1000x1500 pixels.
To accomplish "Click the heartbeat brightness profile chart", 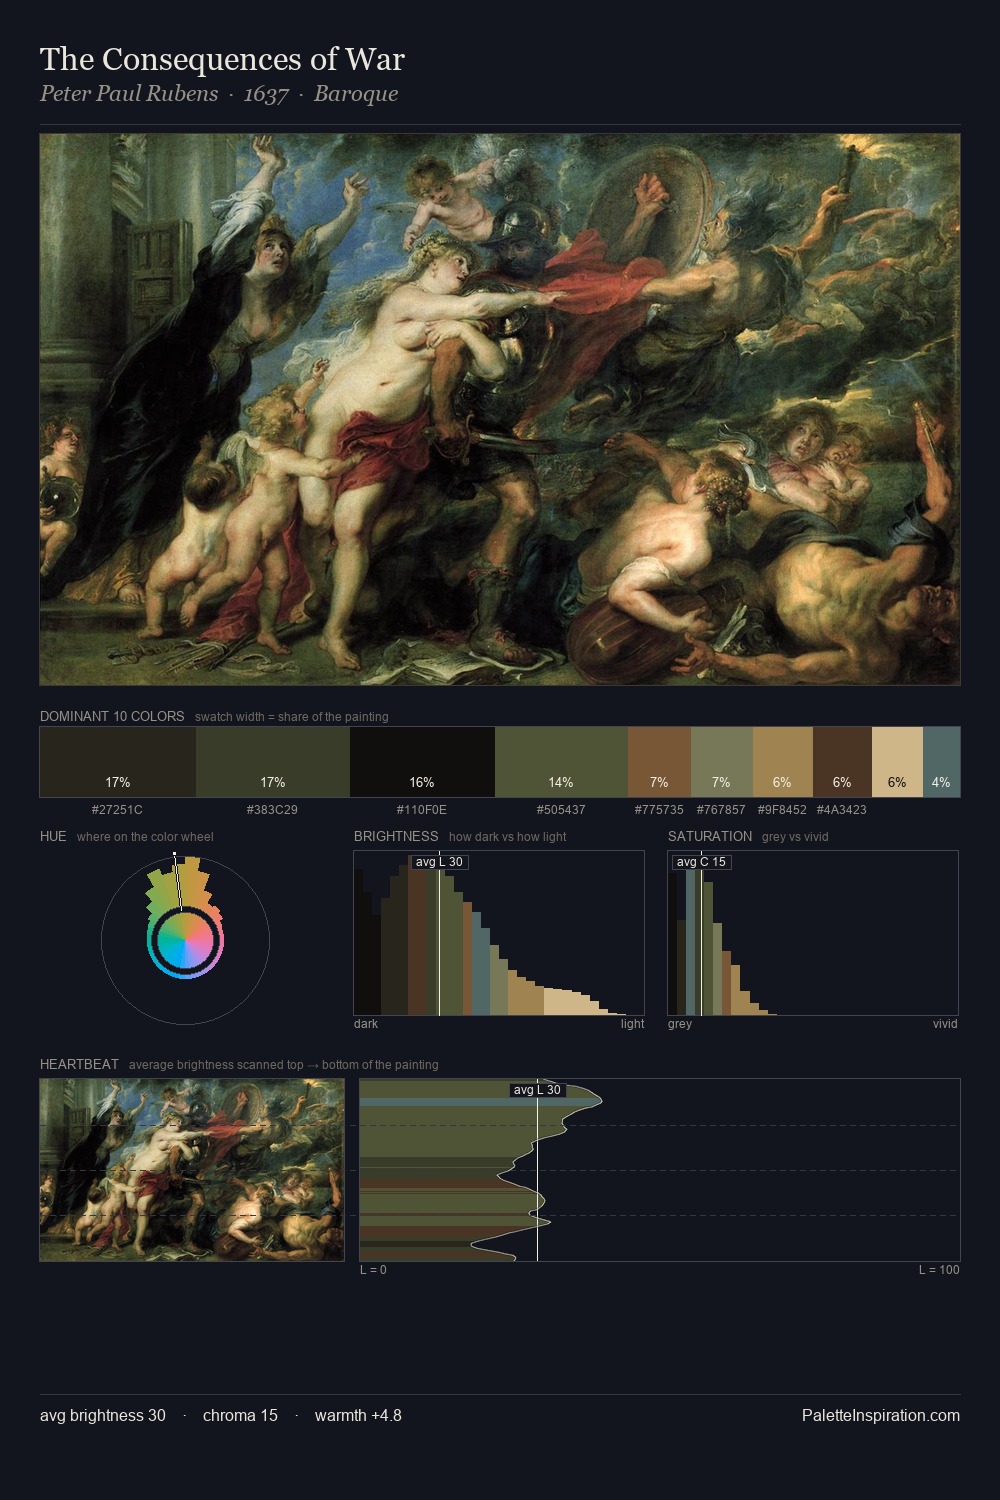I will [660, 1170].
